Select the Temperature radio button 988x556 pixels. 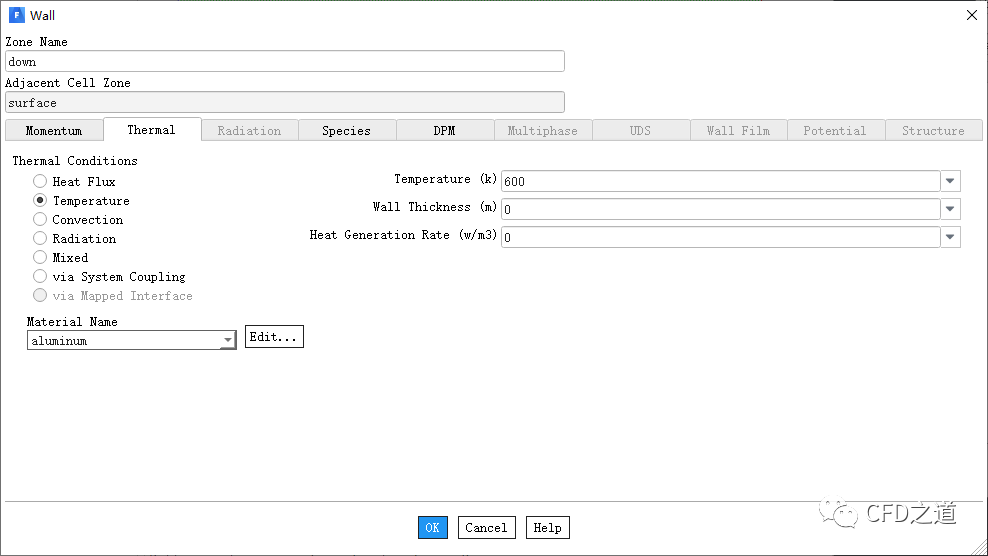point(40,201)
